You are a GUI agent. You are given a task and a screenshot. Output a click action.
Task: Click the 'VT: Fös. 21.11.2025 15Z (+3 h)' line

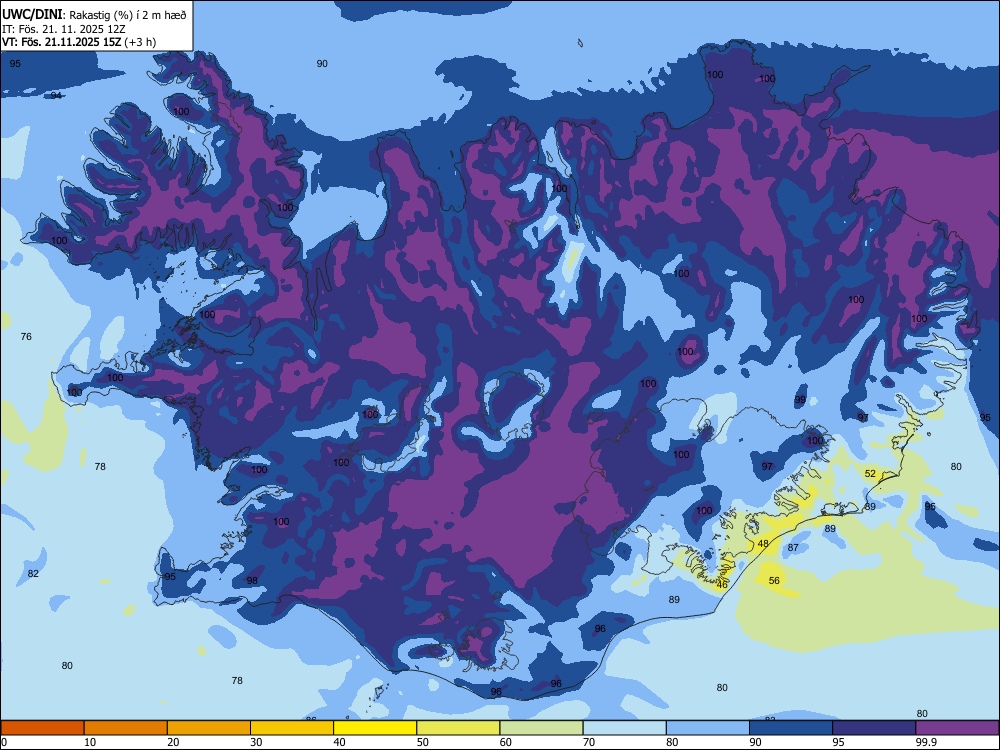tap(79, 42)
